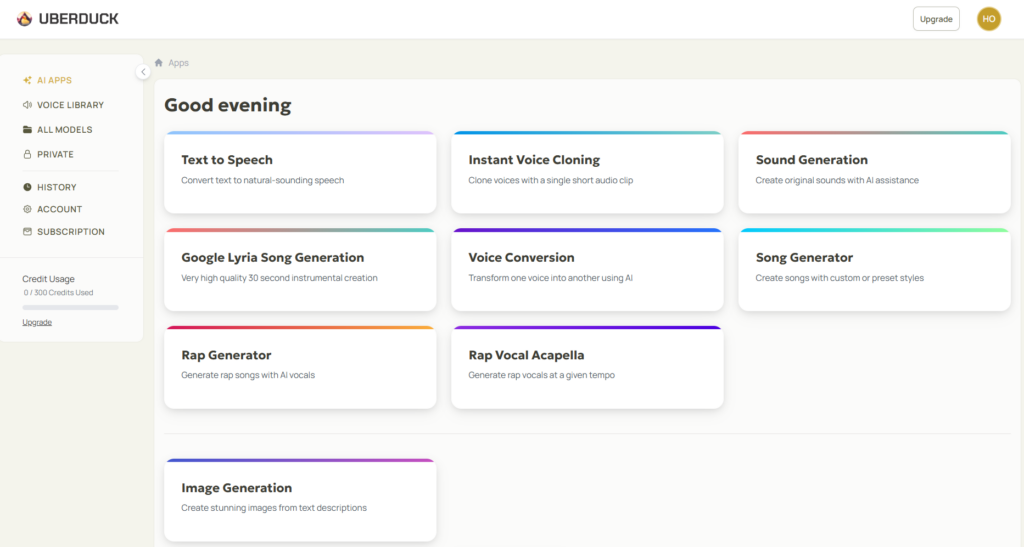The width and height of the screenshot is (1024, 547).
Task: Open the Voice Library menu item
Action: [63, 105]
